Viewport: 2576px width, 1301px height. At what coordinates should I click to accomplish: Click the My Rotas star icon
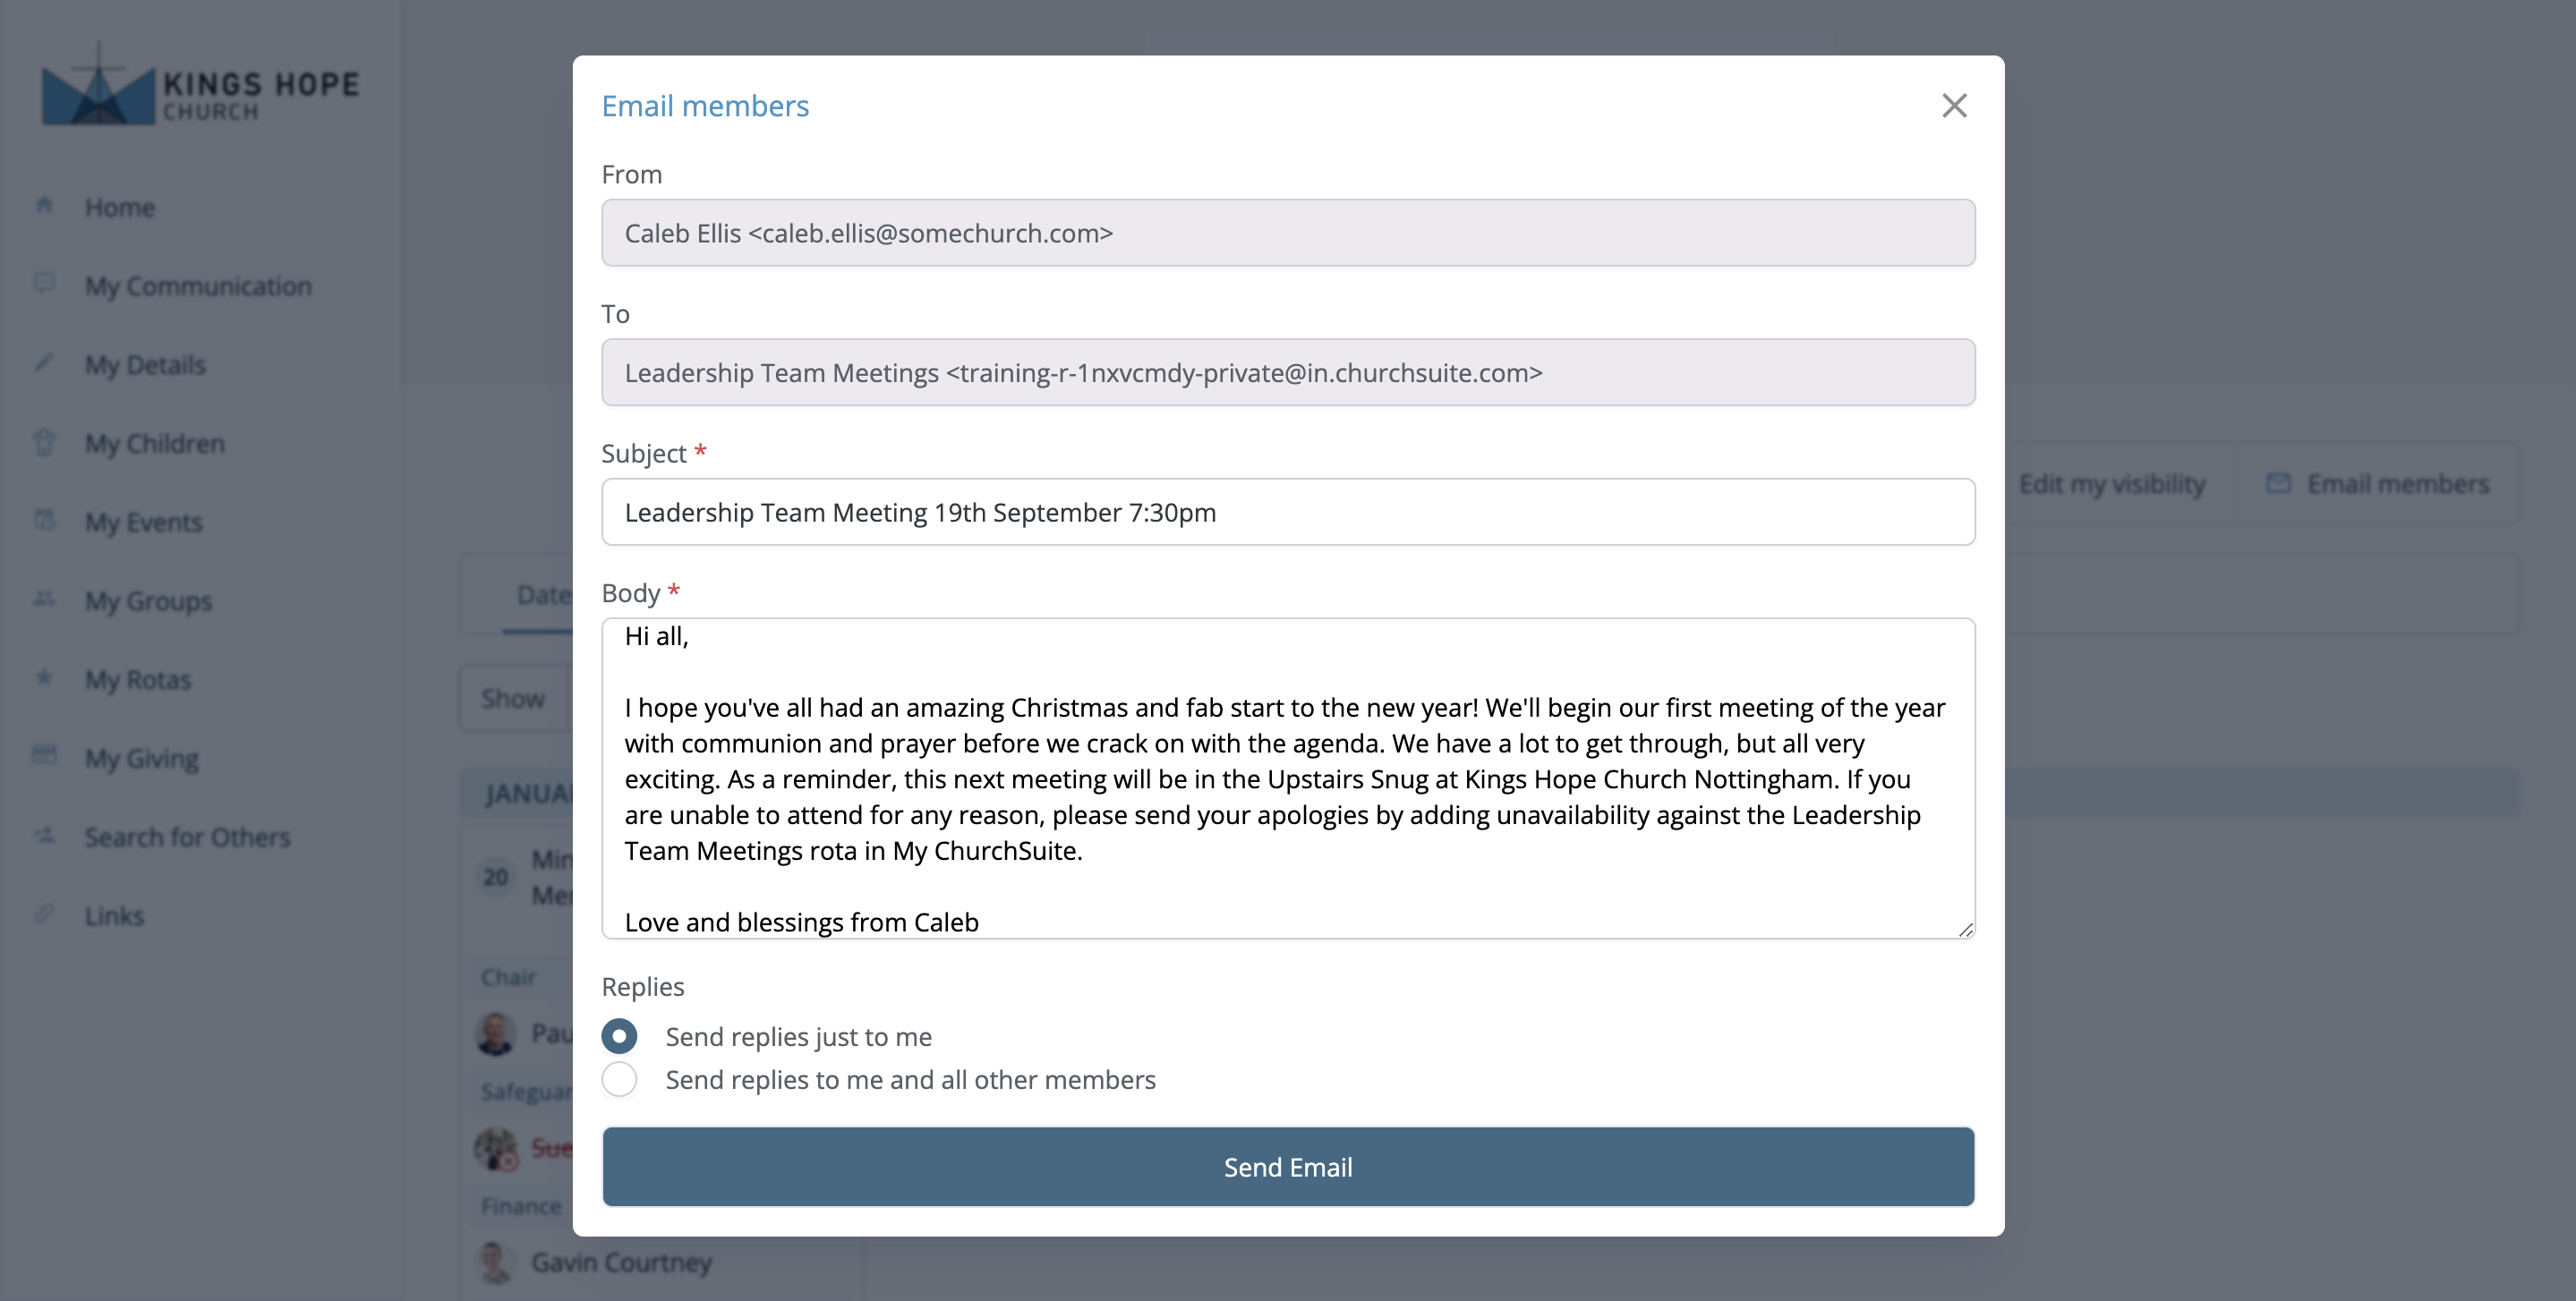(x=44, y=677)
